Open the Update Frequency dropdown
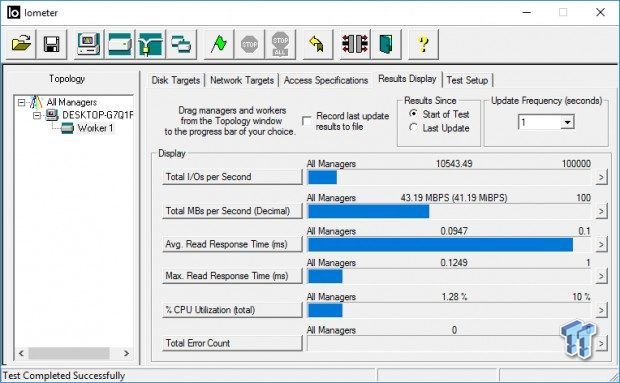The image size is (620, 383). pos(567,122)
